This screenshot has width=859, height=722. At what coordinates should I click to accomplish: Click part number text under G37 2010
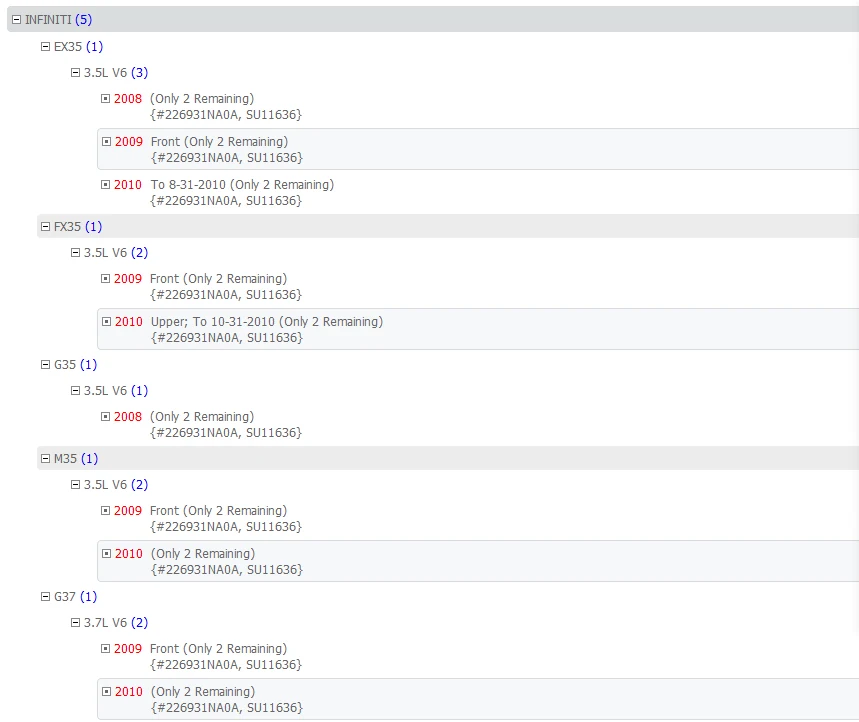point(227,708)
